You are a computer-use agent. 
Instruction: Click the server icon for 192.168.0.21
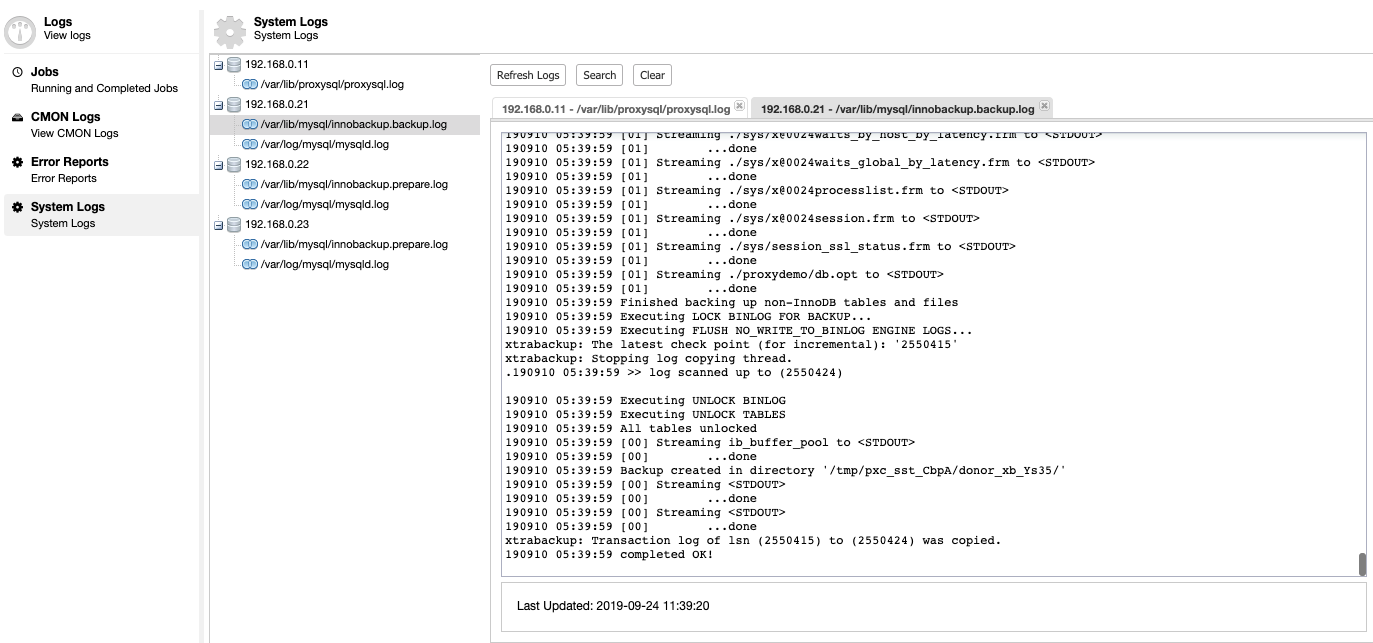[x=234, y=104]
